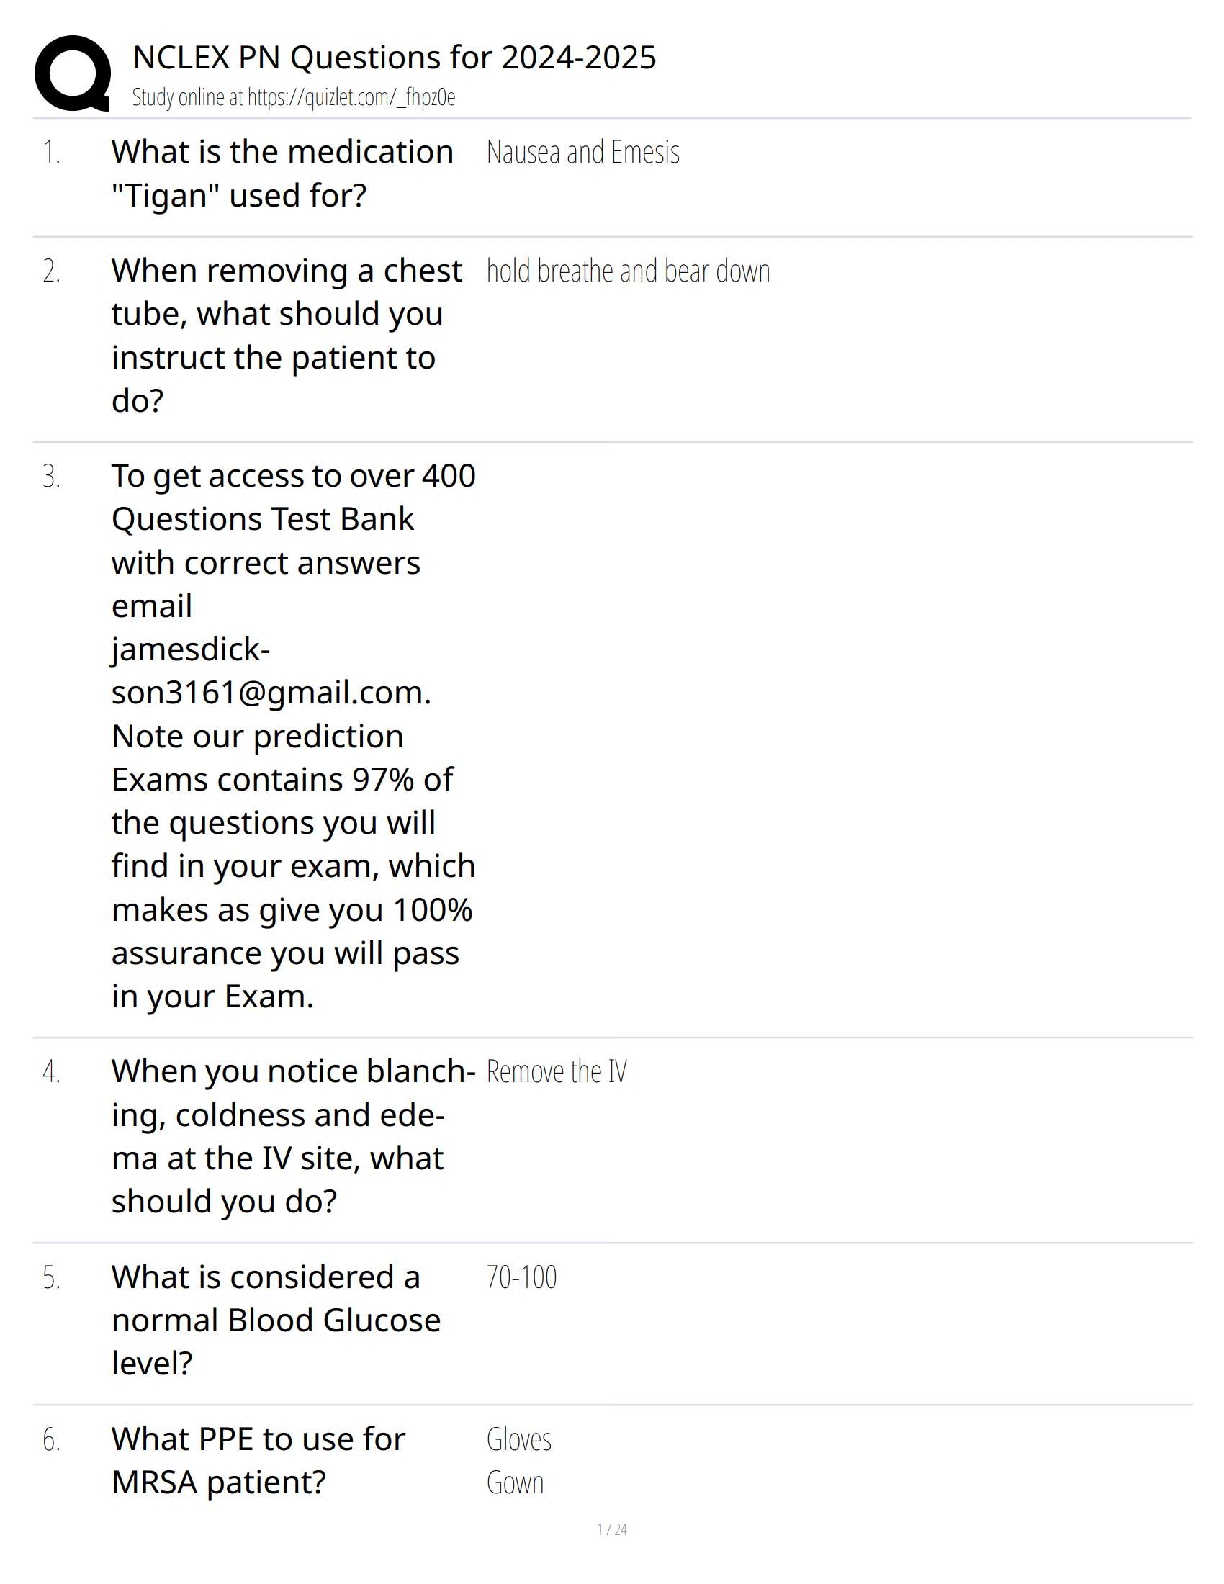
Task: Click the page indicator "1 / 24"
Action: [x=612, y=1529]
